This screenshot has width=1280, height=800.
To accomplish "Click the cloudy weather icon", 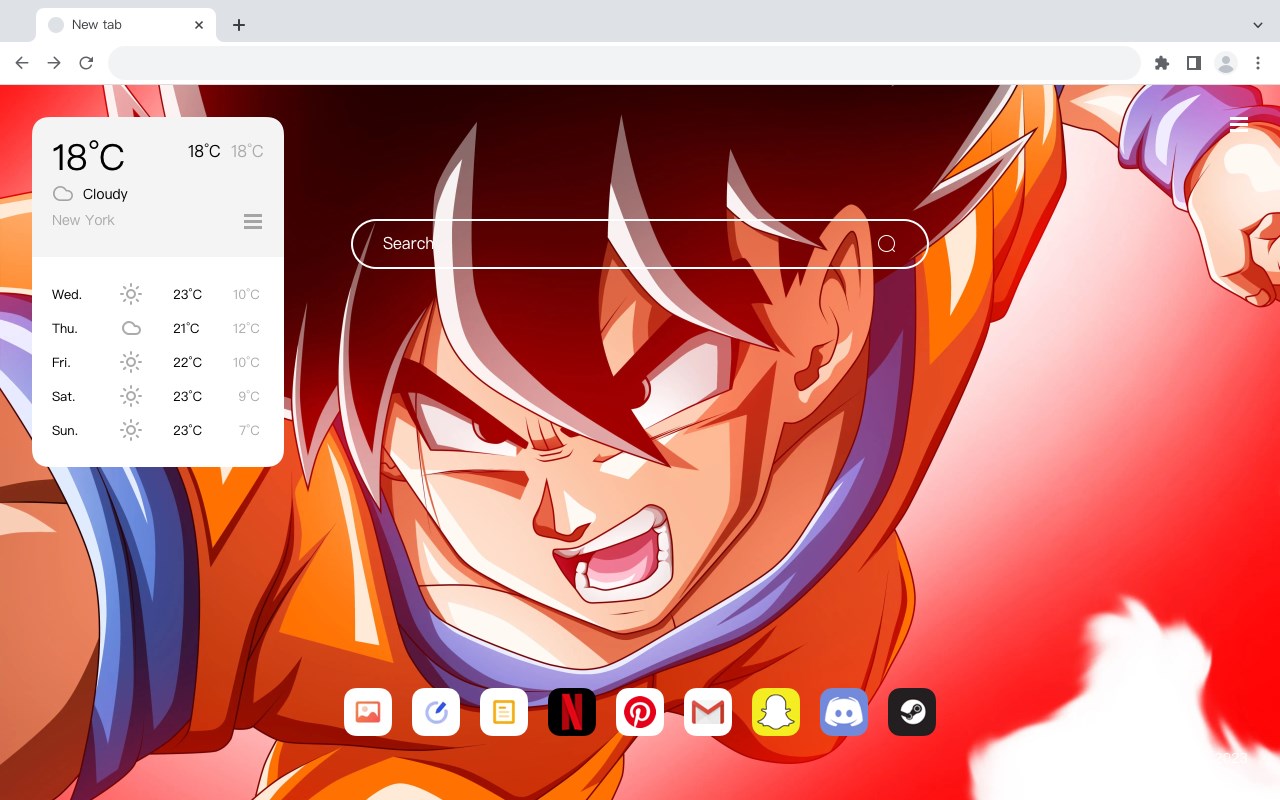I will [x=63, y=194].
